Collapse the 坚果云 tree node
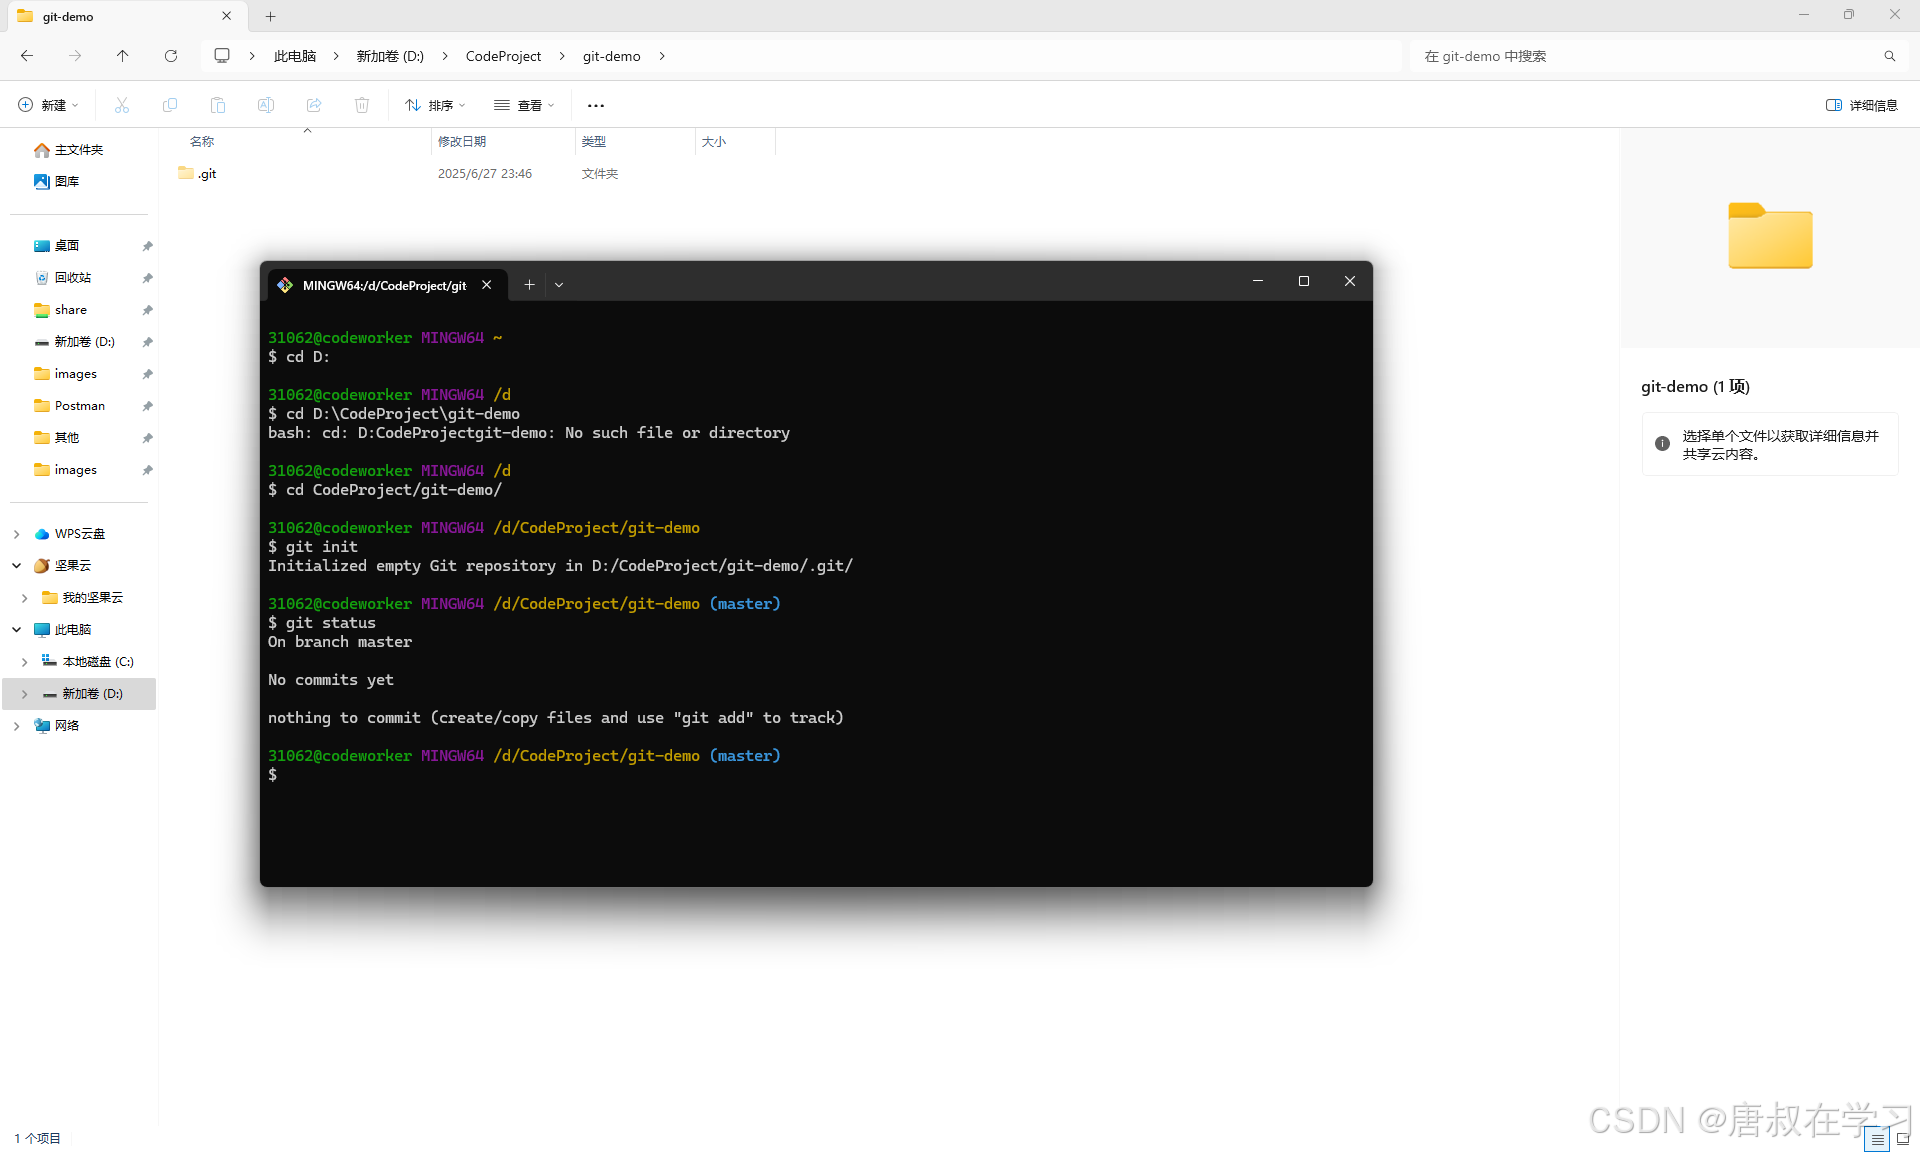The height and width of the screenshot is (1152, 1920). tap(17, 566)
